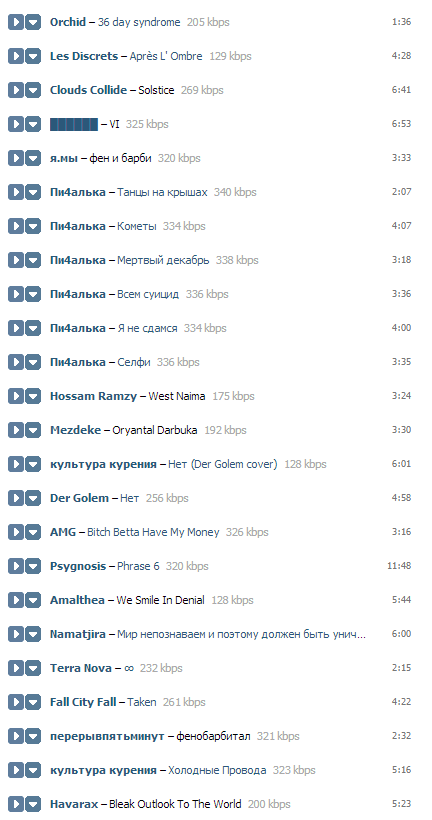Open dropdown arrow for Der Golem – Нет

pos(33,498)
